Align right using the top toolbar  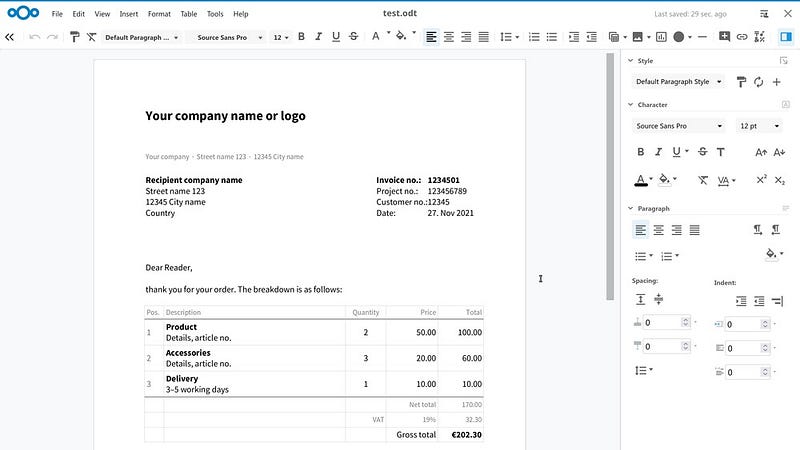(466, 37)
